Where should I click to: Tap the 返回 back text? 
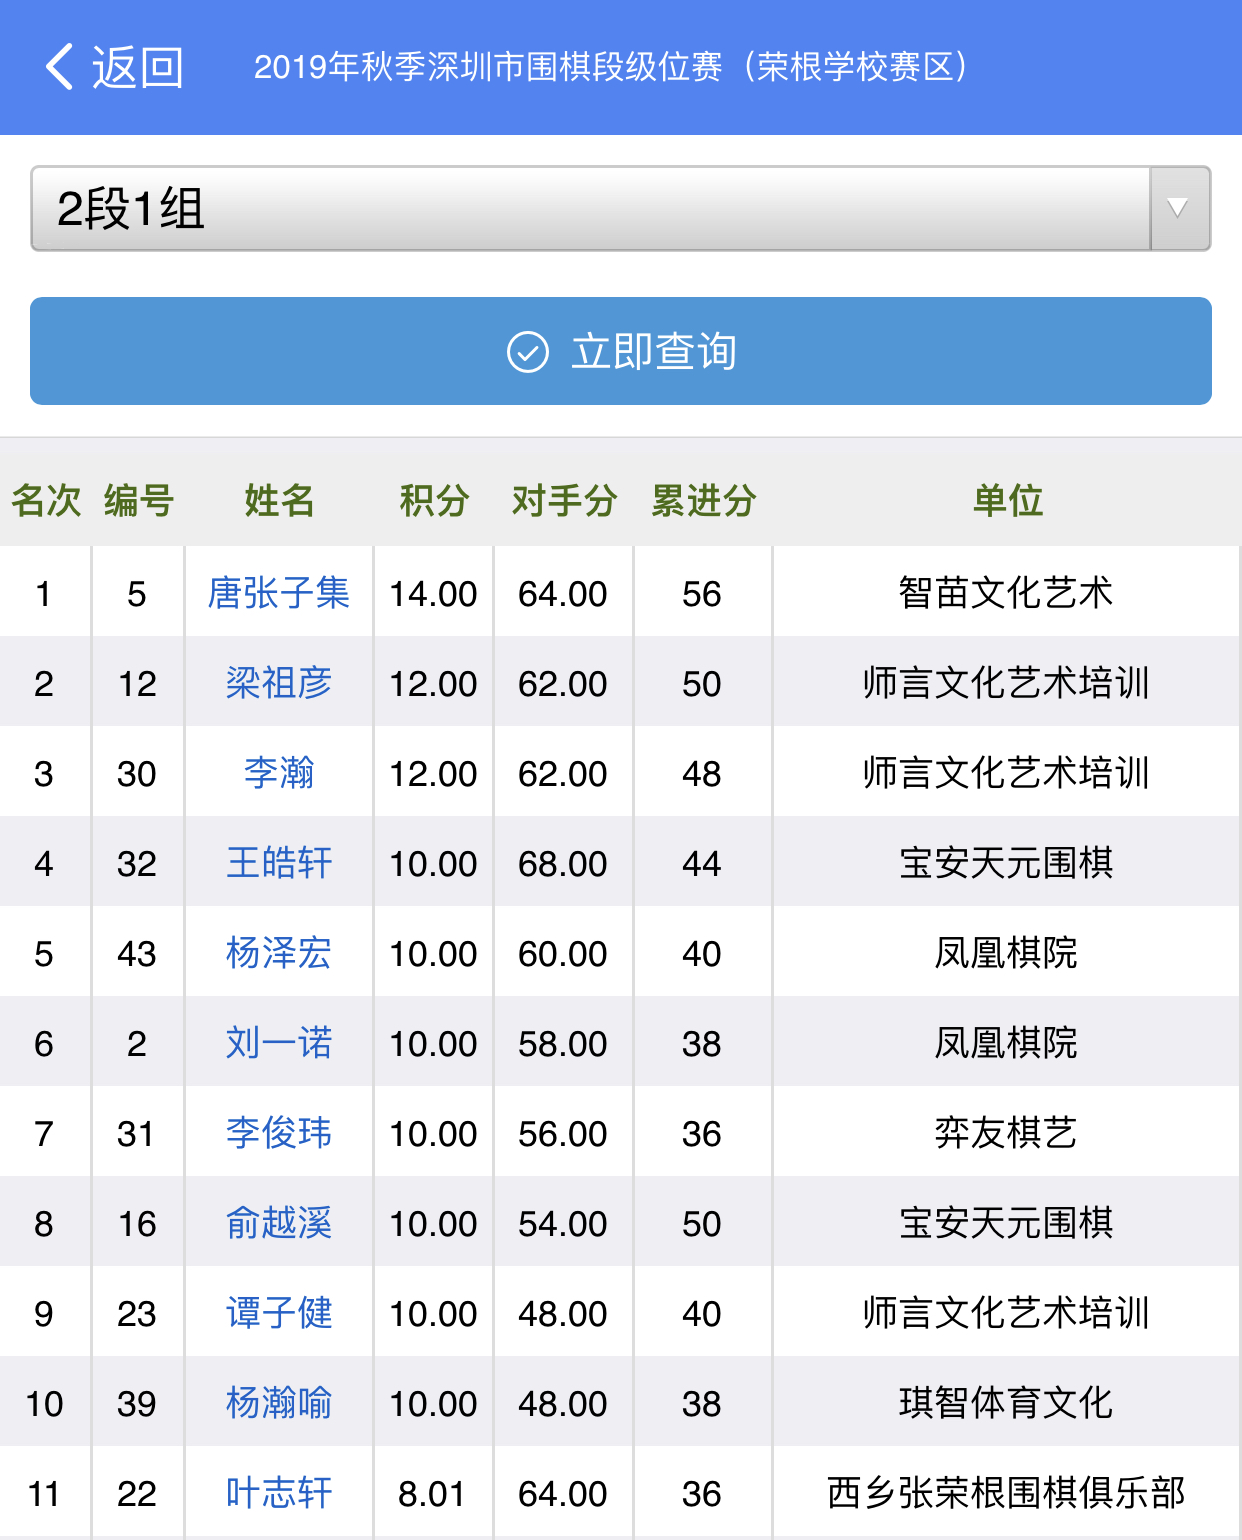(x=138, y=67)
